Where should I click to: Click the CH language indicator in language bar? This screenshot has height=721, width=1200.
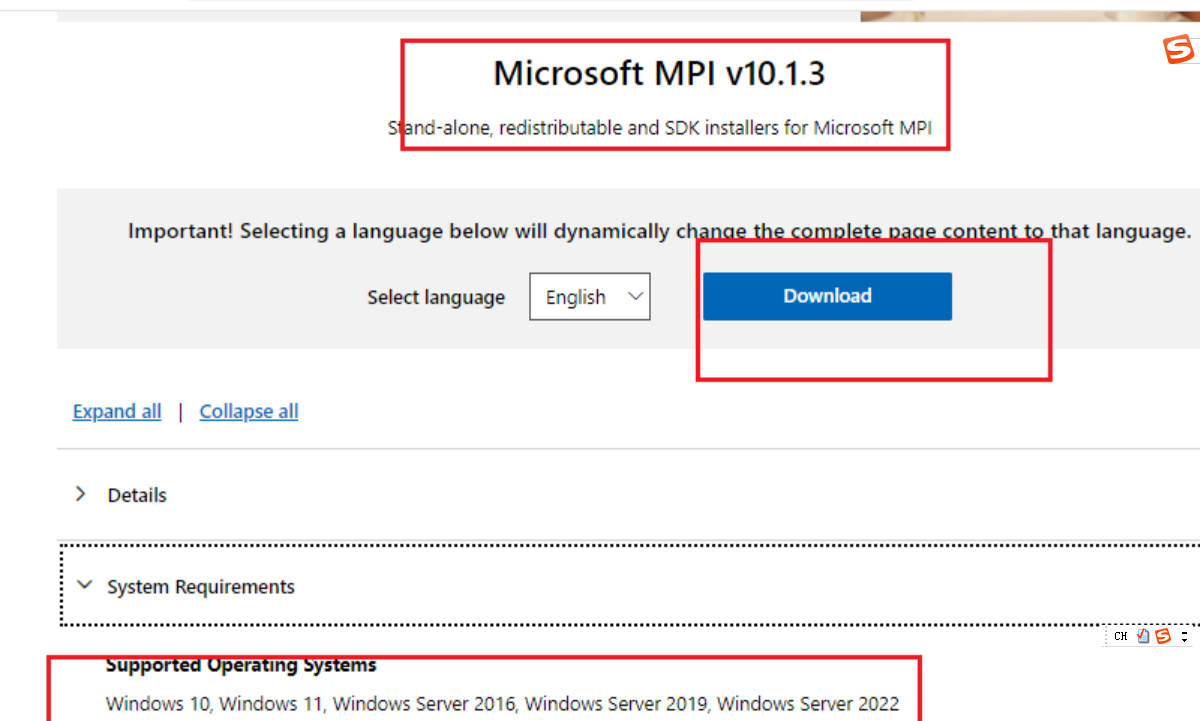[x=1121, y=636]
